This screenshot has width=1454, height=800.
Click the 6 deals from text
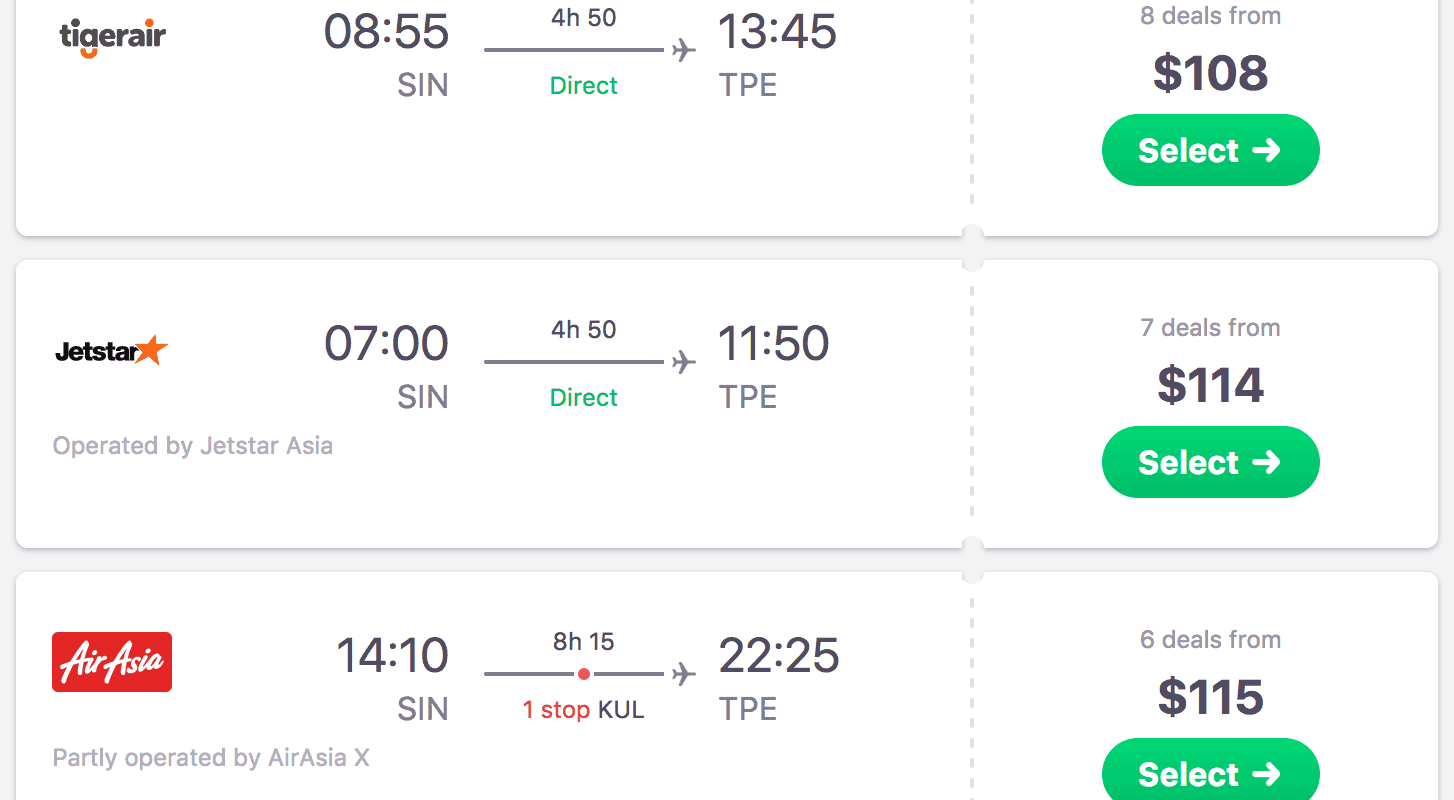pos(1210,640)
